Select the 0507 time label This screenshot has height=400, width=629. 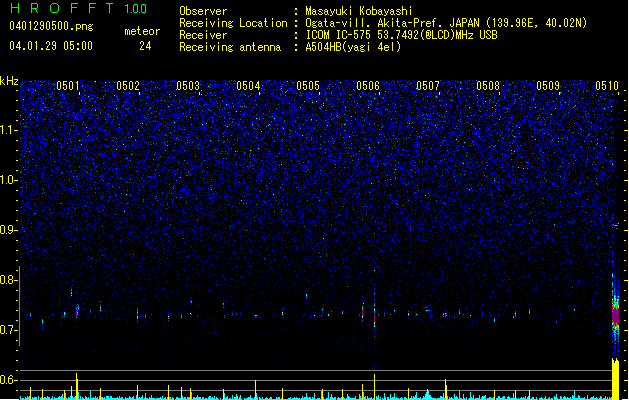(x=428, y=86)
